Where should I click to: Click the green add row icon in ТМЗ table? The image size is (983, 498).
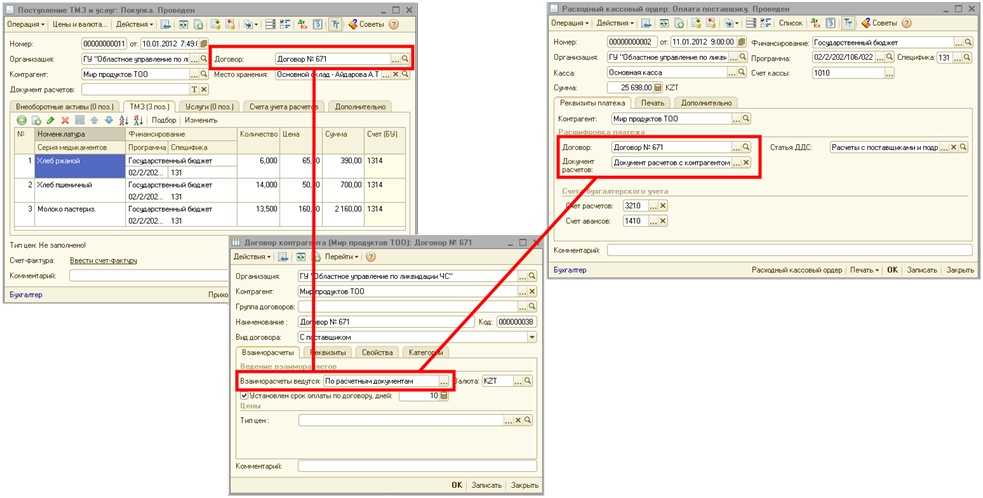(x=22, y=120)
